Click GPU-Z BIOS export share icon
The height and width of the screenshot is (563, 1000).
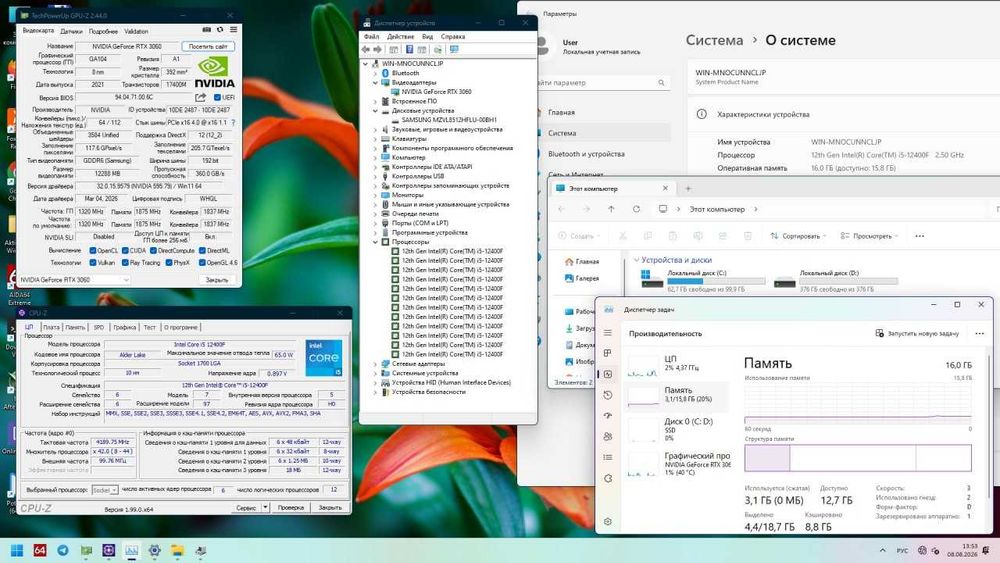point(200,98)
